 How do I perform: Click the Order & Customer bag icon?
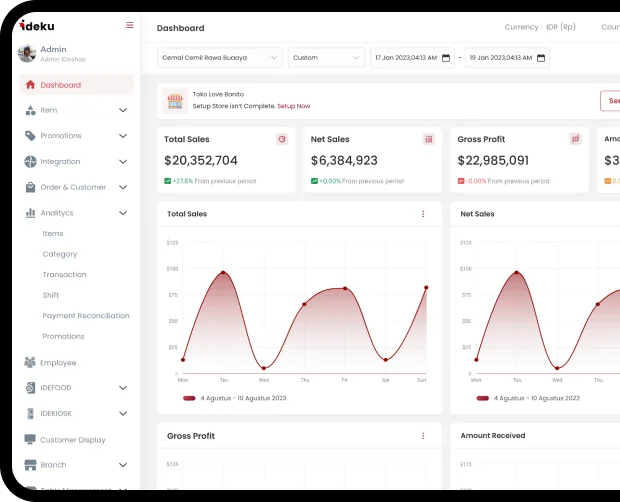30,187
